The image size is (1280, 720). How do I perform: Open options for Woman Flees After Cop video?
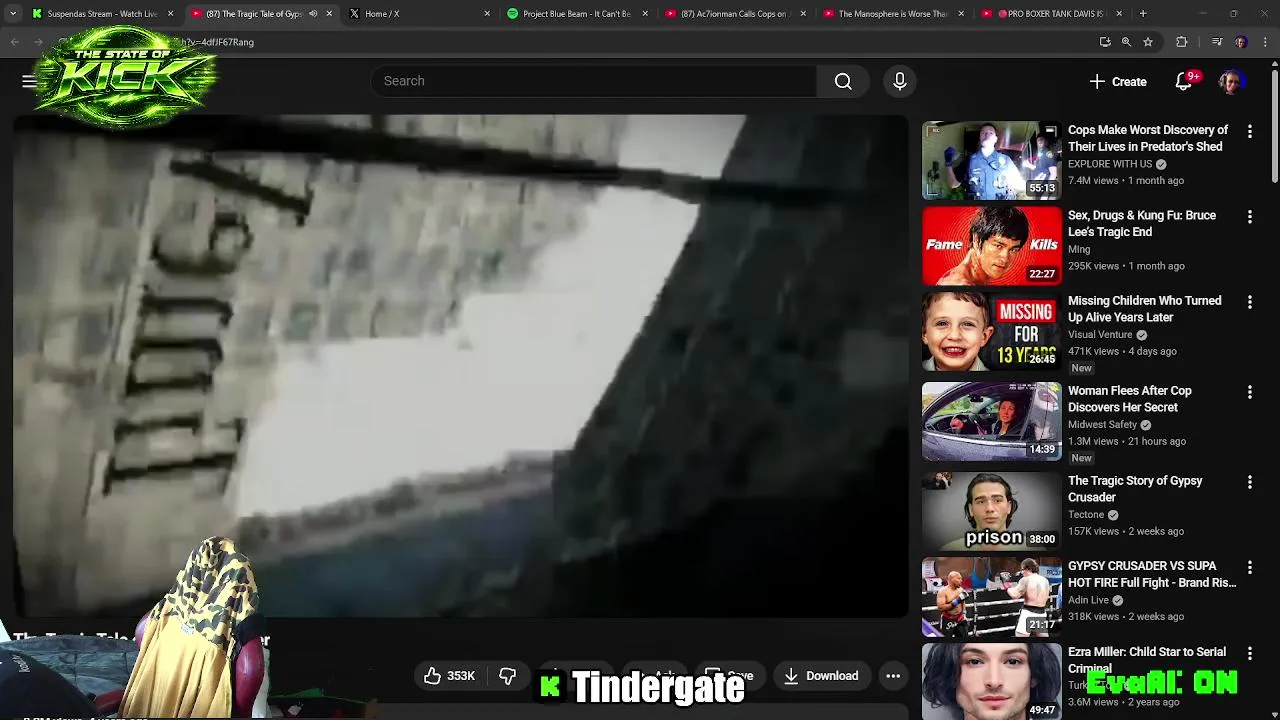click(x=1249, y=392)
